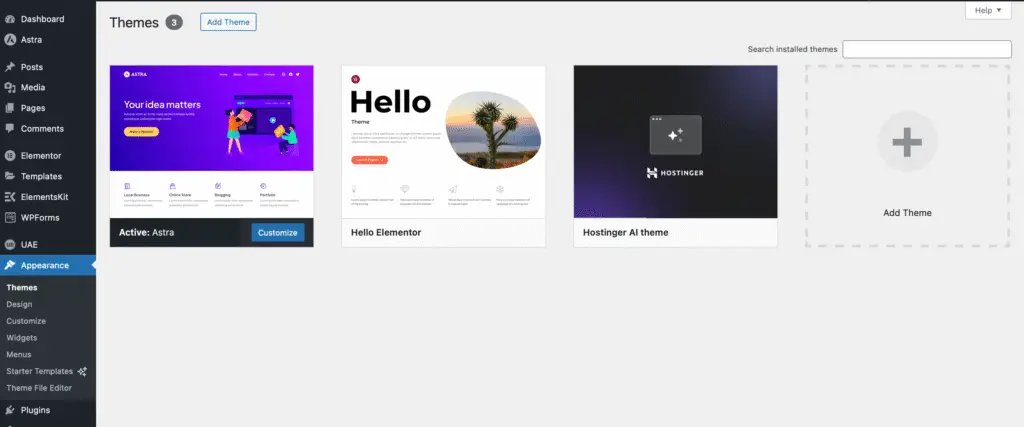Open Templates menu entry
Viewport: 1024px width, 427px height.
pos(48,176)
